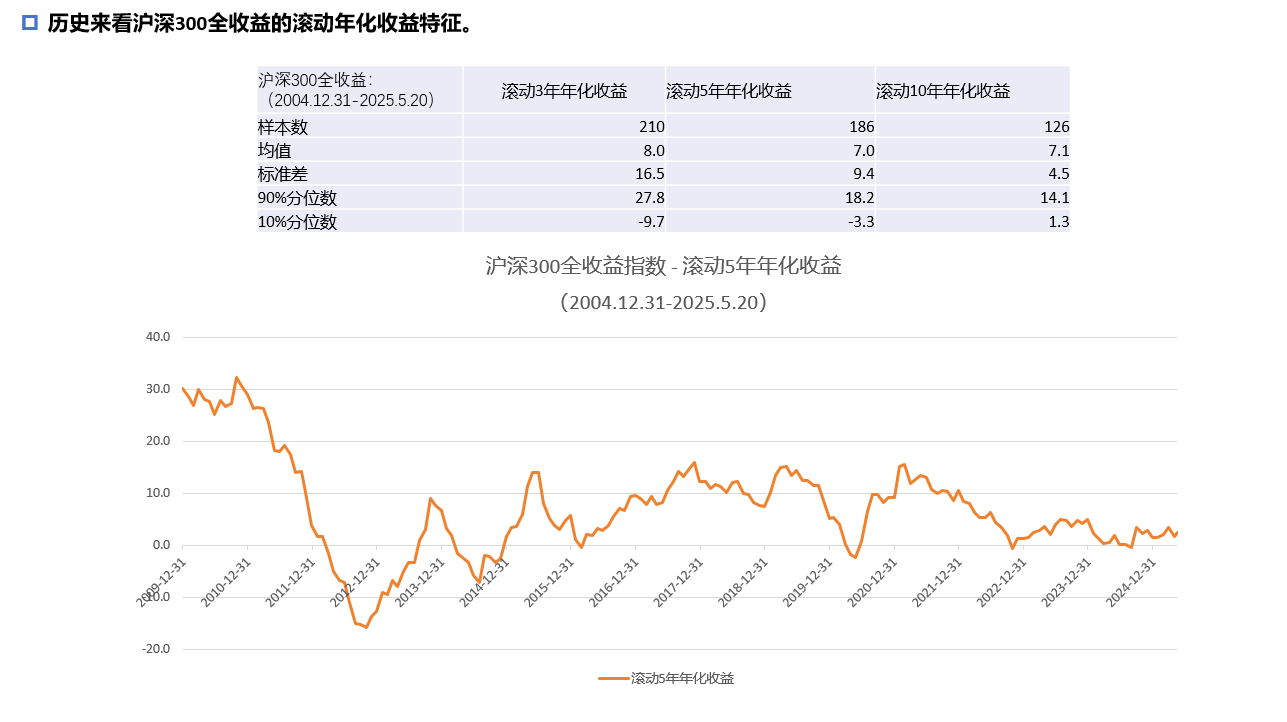Click the 90%分位数 row label

pyautogui.click(x=297, y=198)
